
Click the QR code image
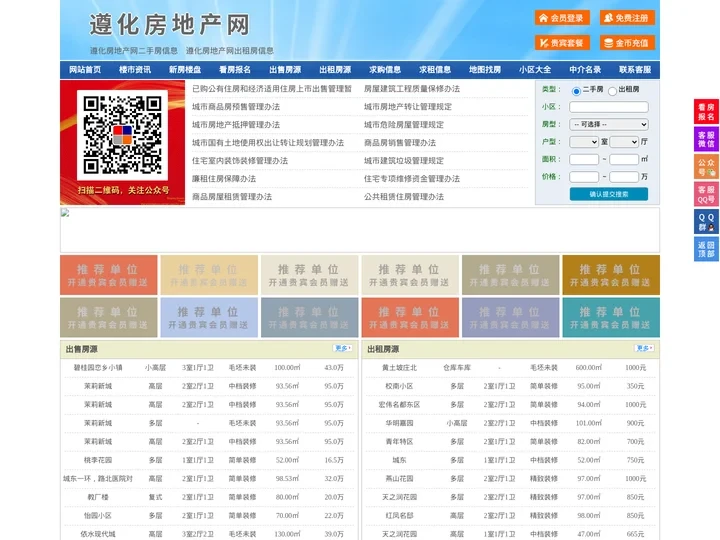122,135
